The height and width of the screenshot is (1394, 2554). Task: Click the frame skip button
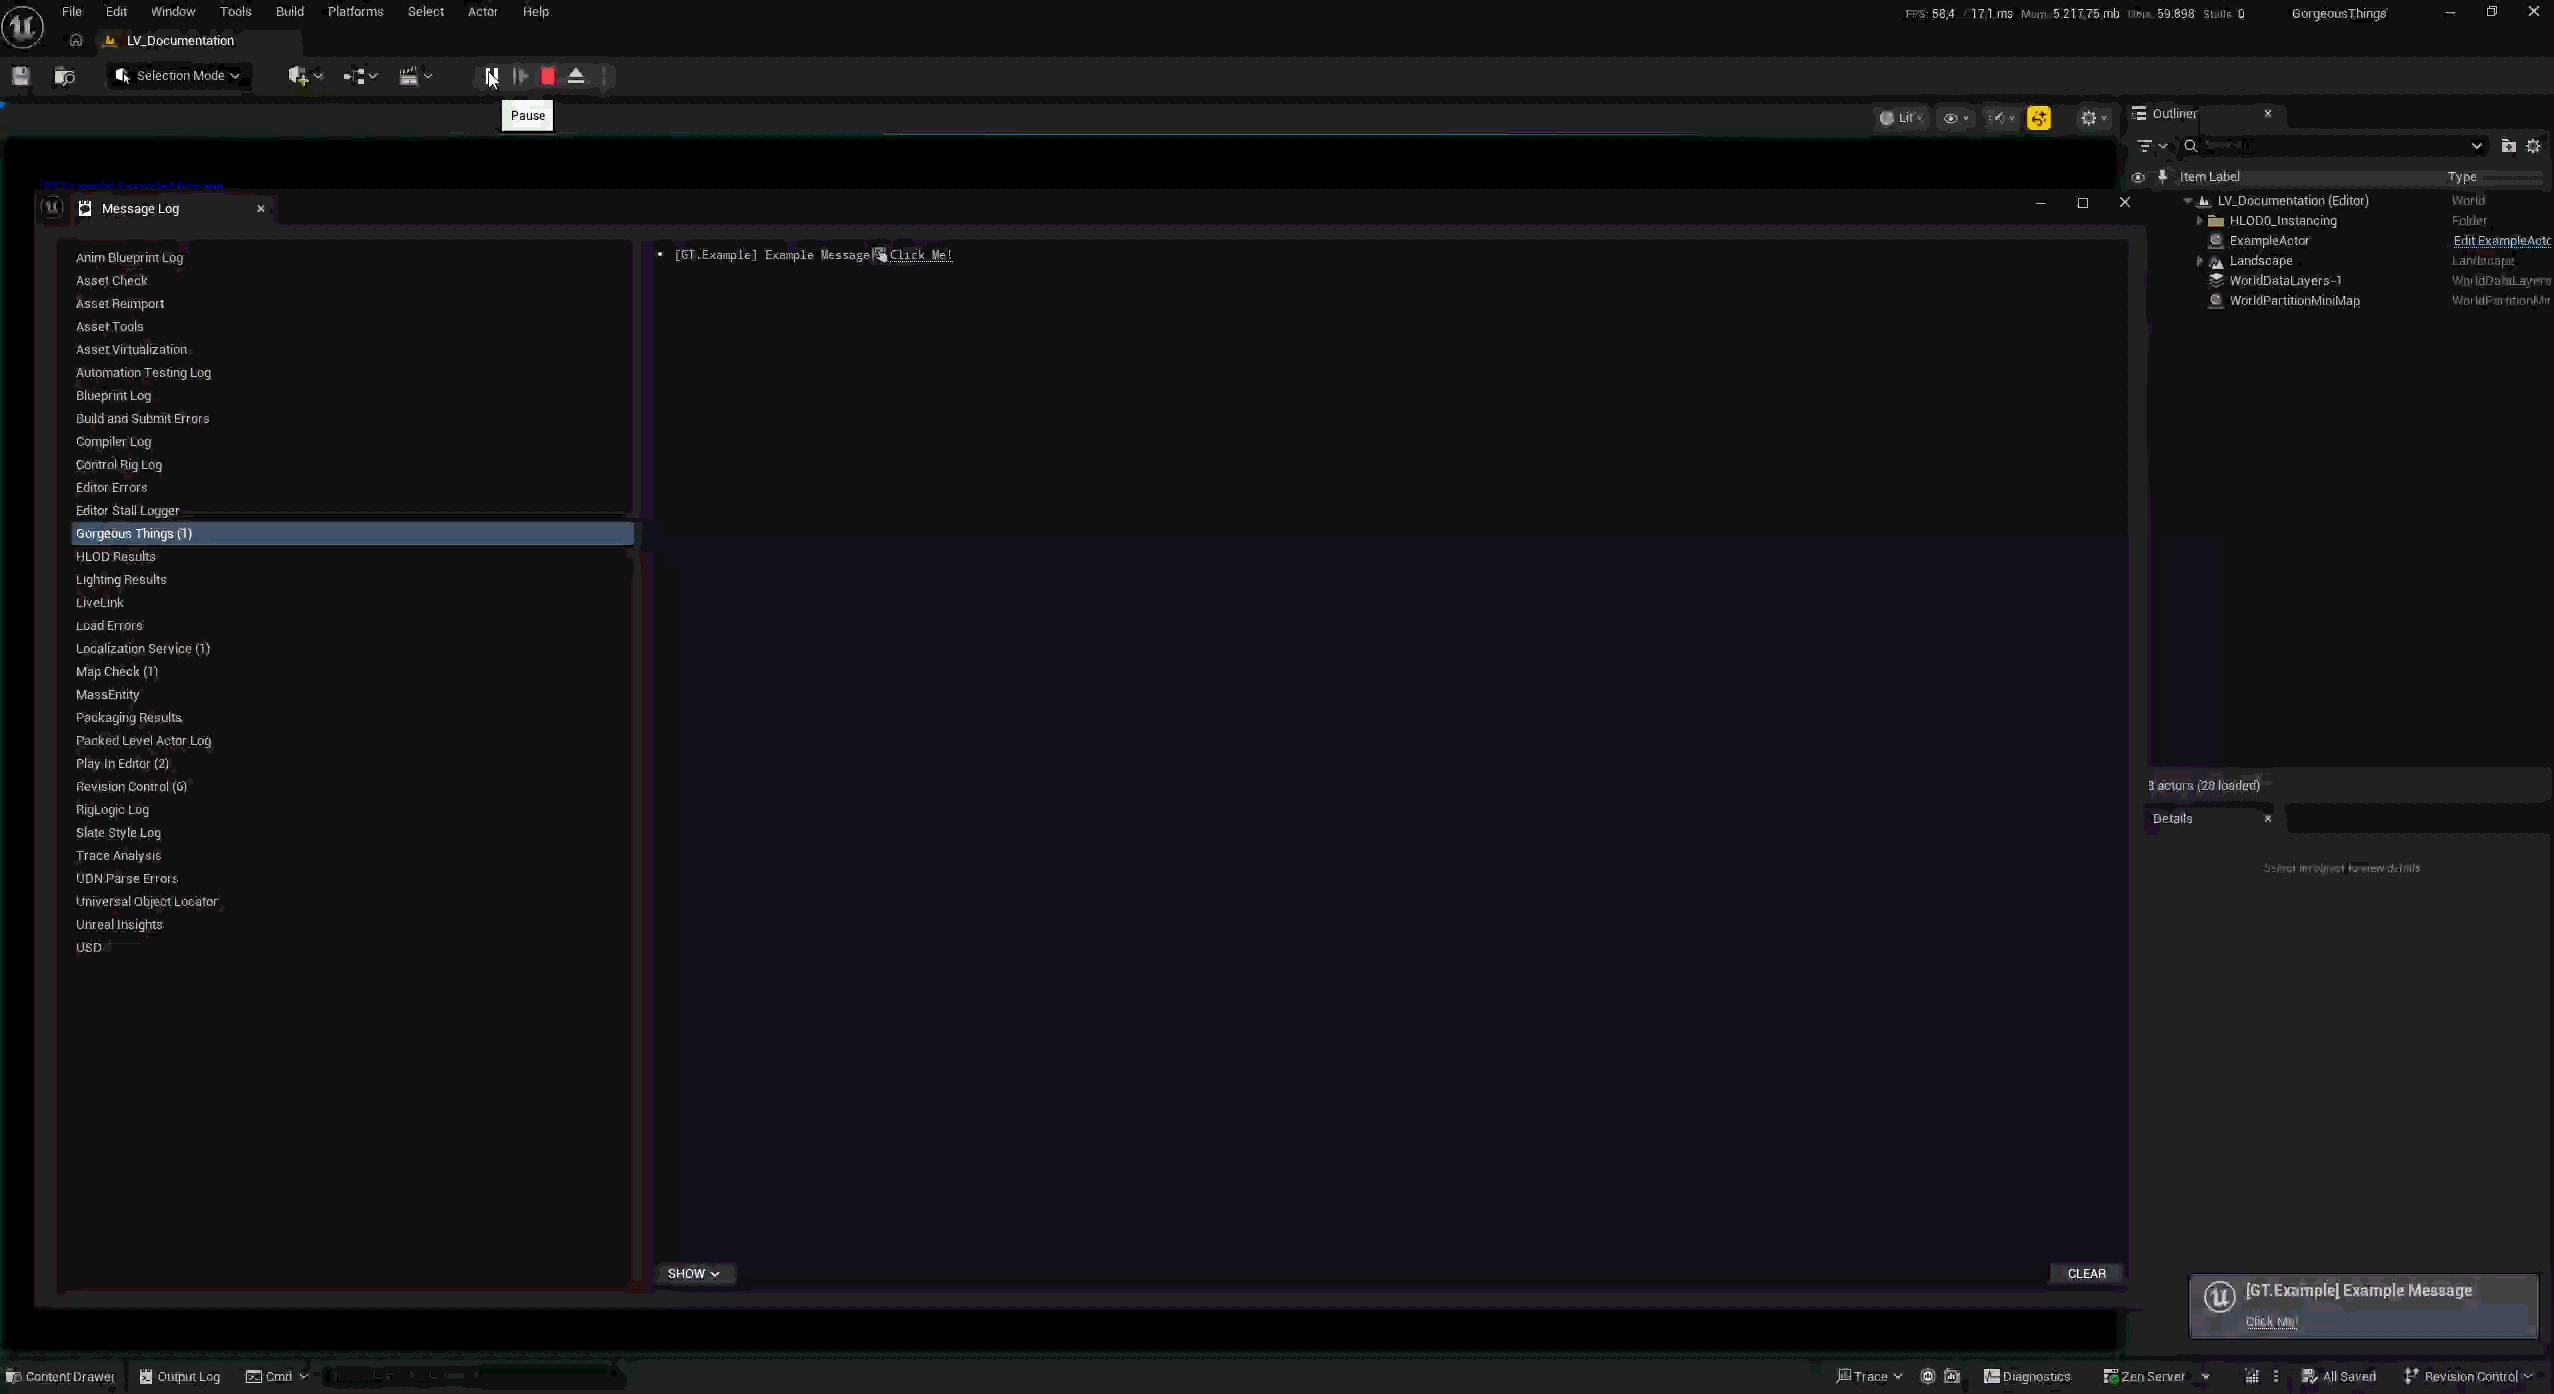pyautogui.click(x=520, y=76)
